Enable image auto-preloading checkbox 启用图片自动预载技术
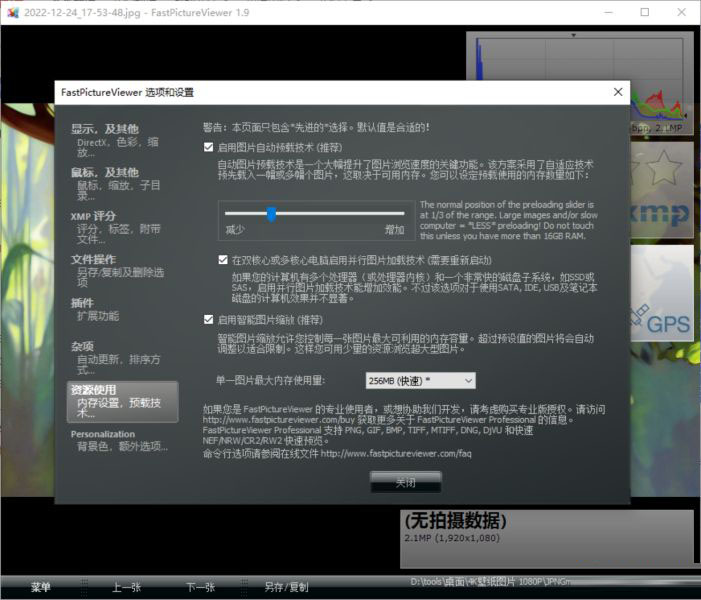Viewport: 701px width, 600px height. pos(208,147)
